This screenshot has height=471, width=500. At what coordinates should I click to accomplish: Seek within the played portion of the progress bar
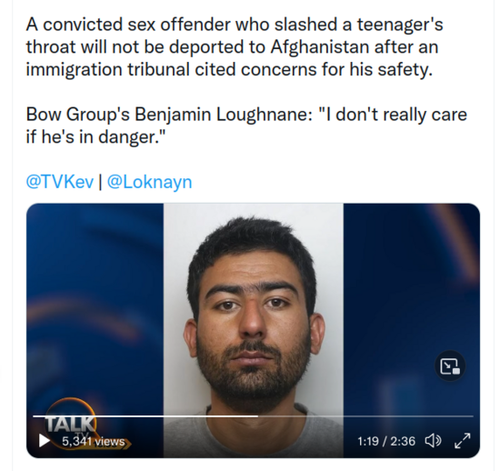click(x=145, y=416)
